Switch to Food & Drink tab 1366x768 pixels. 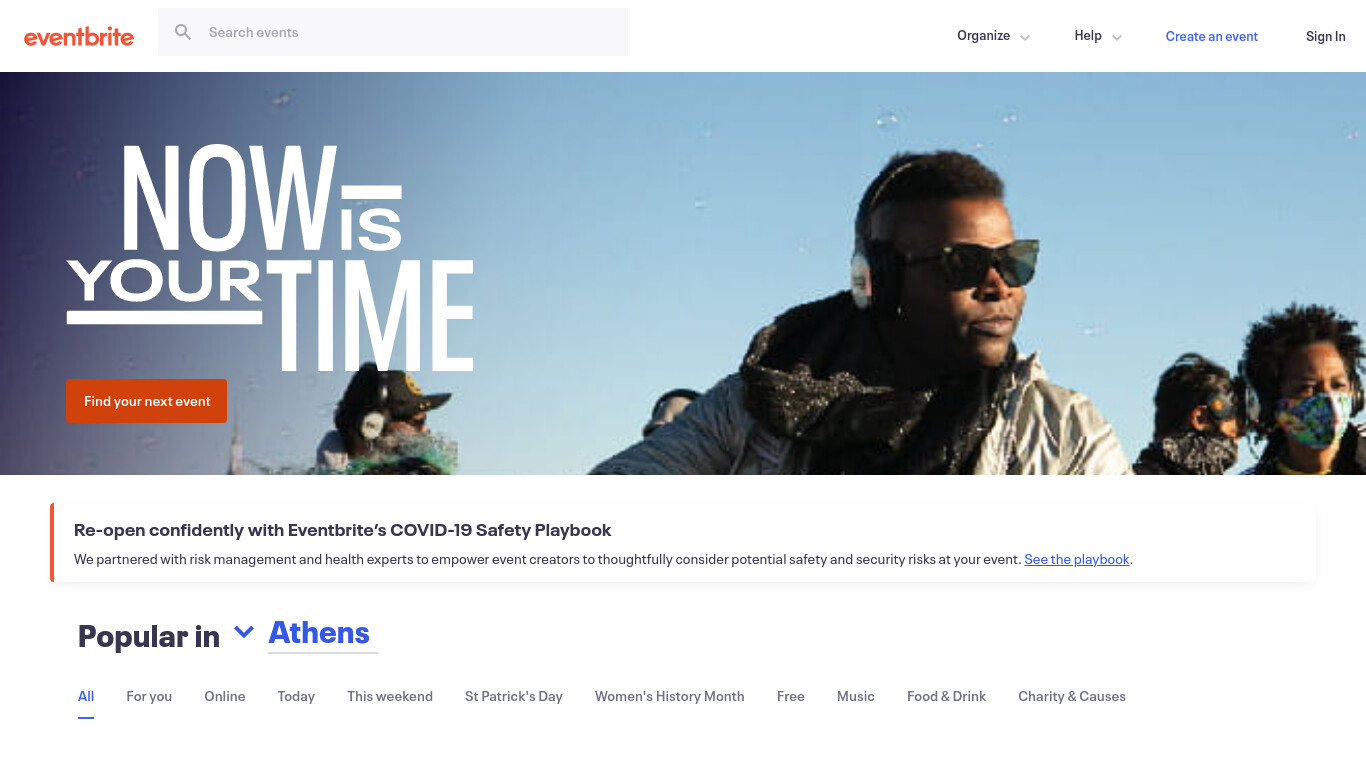pyautogui.click(x=946, y=696)
